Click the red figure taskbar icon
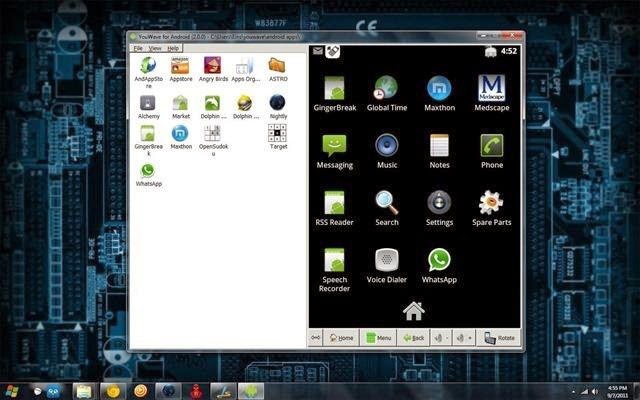 click(x=196, y=391)
